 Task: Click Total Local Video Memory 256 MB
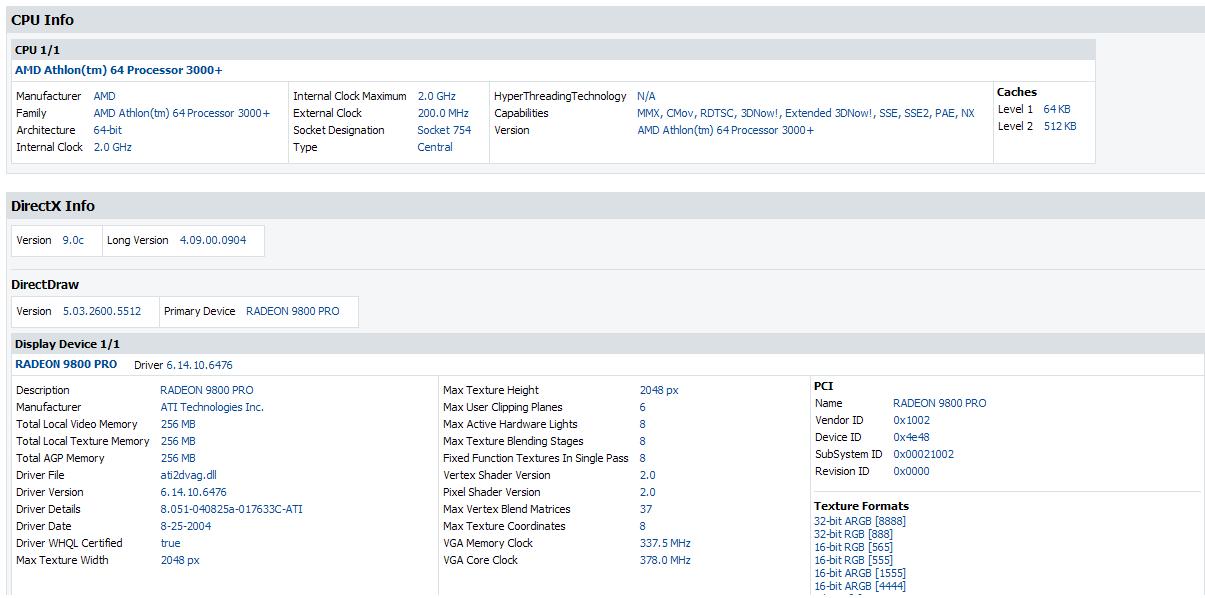pos(178,424)
